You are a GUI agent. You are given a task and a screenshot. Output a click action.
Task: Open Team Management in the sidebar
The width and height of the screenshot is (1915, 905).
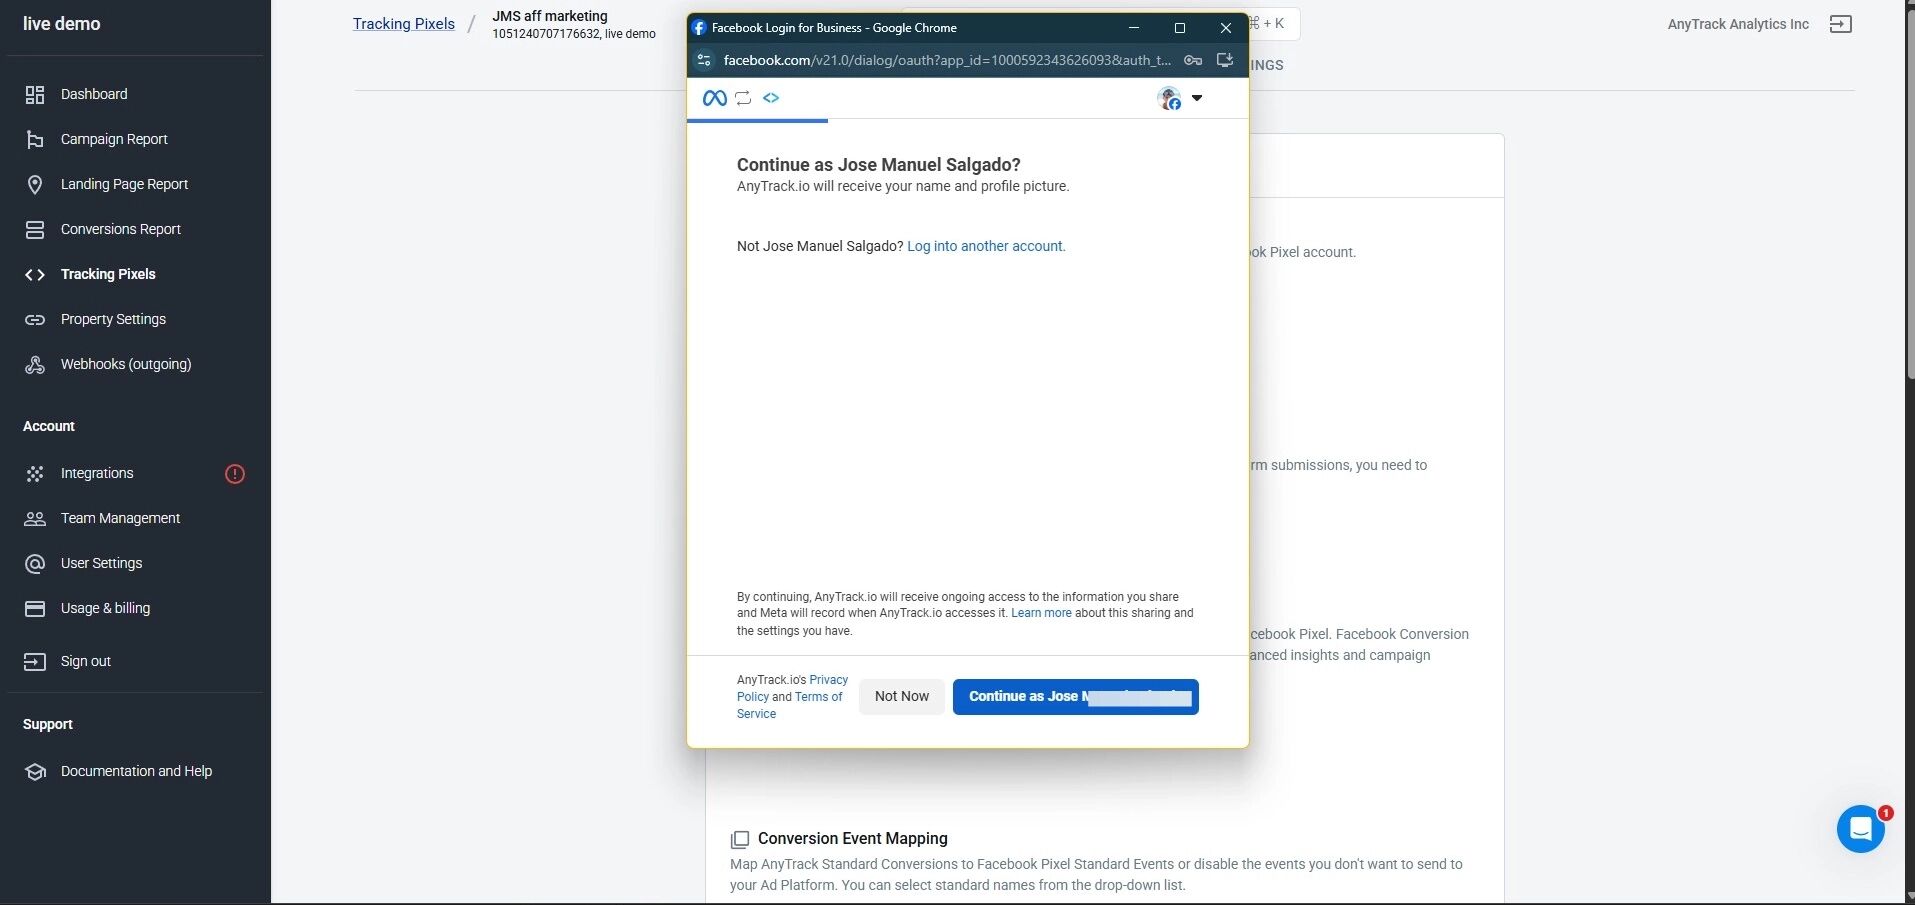pyautogui.click(x=120, y=518)
